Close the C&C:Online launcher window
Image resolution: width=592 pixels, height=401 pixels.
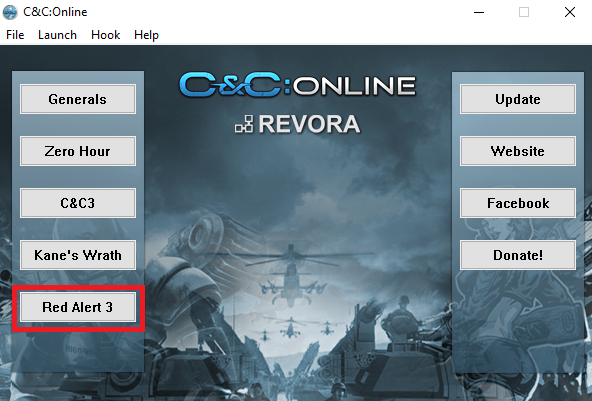click(570, 12)
